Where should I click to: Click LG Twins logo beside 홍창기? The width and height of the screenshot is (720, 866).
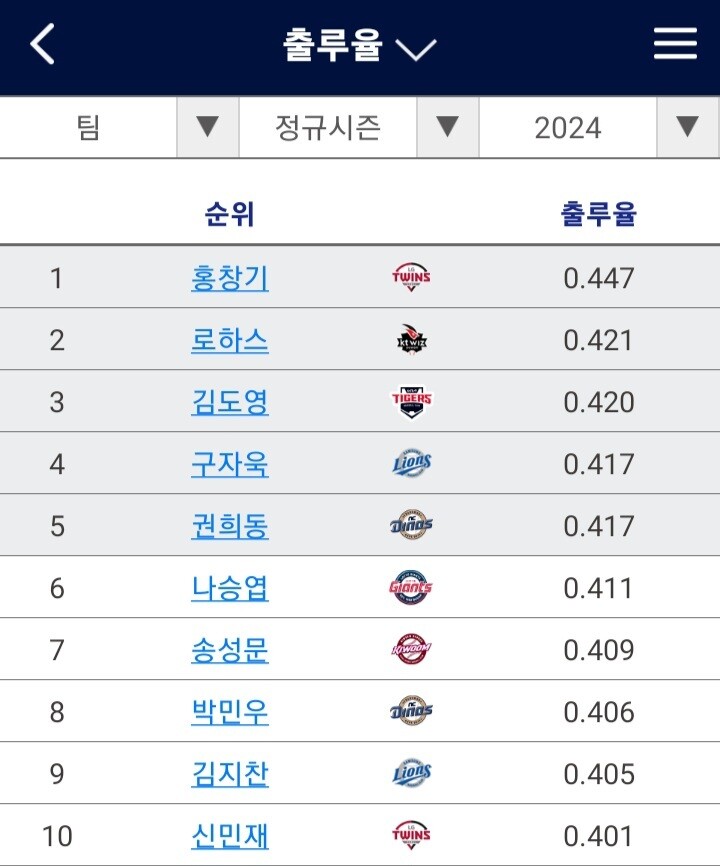411,277
